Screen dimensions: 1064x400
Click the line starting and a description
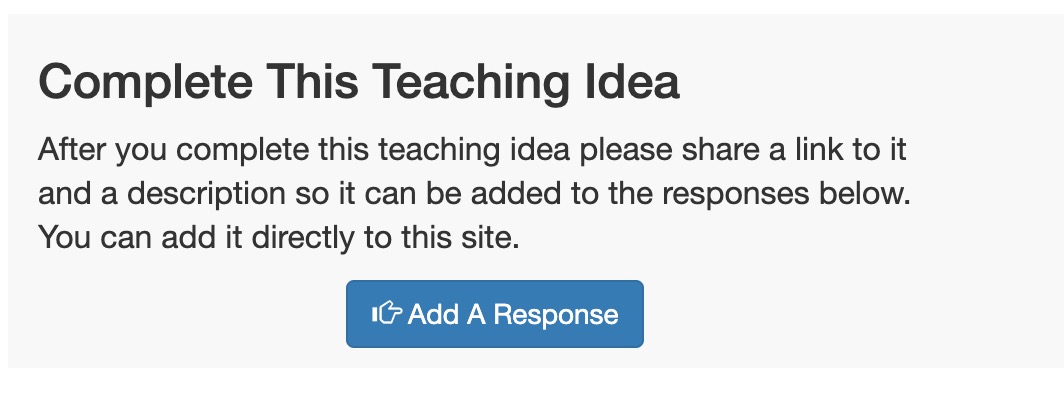[474, 194]
